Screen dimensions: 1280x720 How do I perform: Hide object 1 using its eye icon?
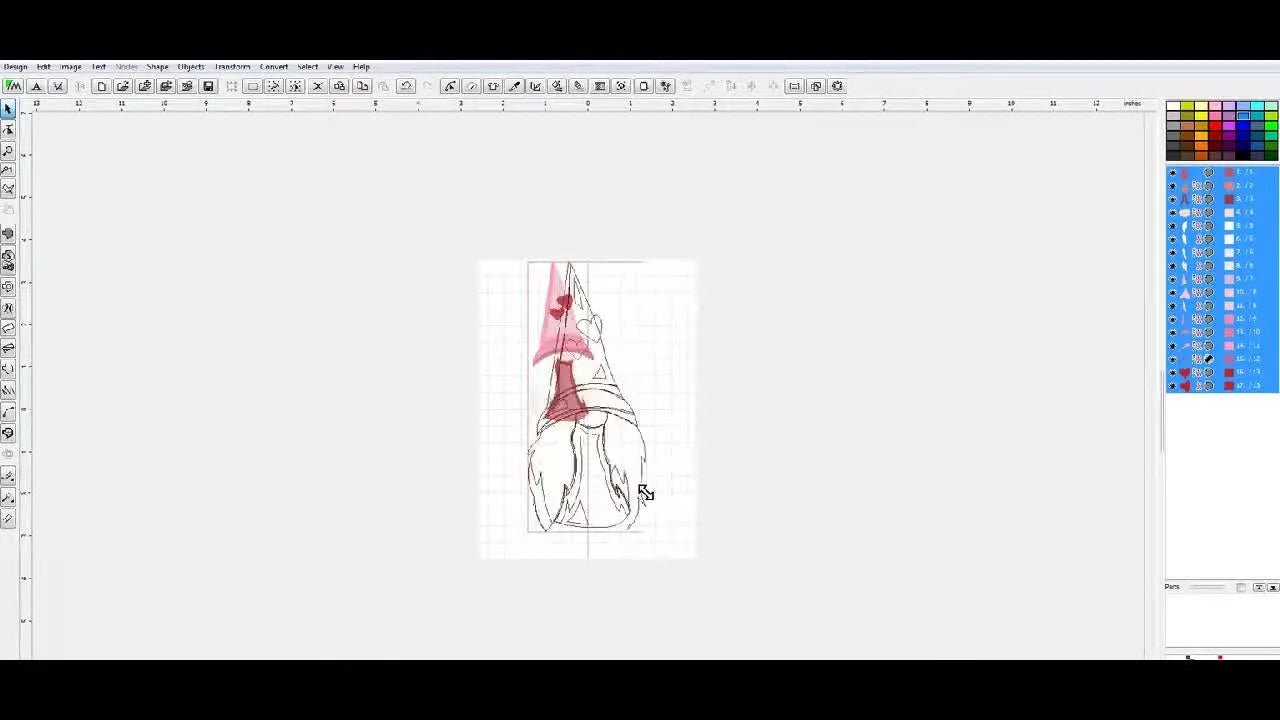coord(1173,173)
